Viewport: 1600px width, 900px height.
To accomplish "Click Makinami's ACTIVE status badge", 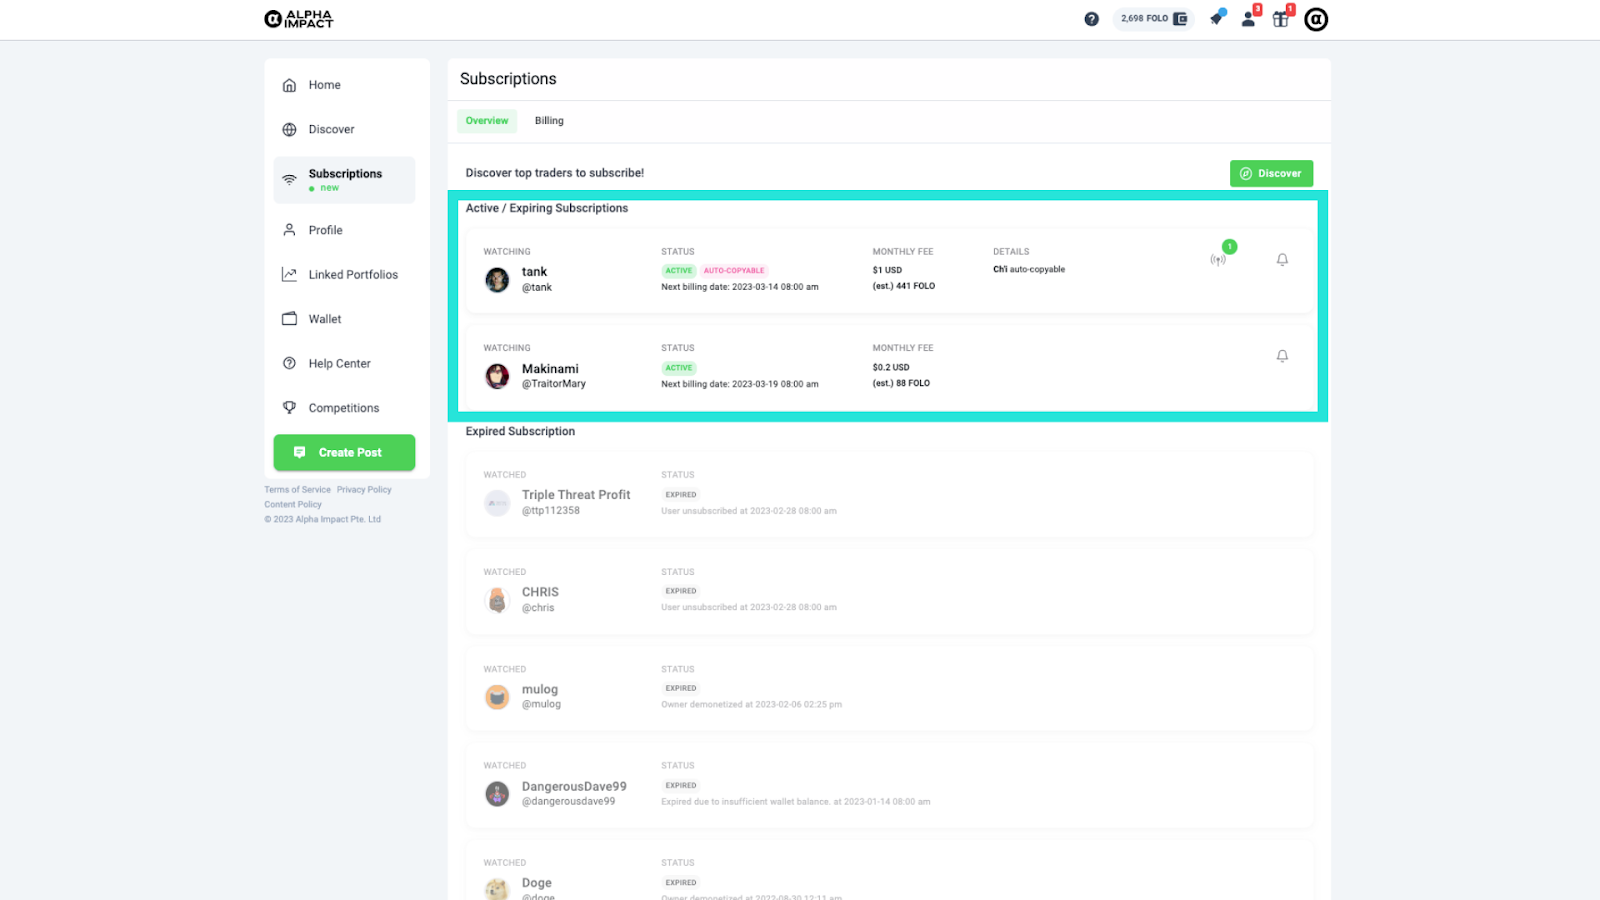I will 679,368.
